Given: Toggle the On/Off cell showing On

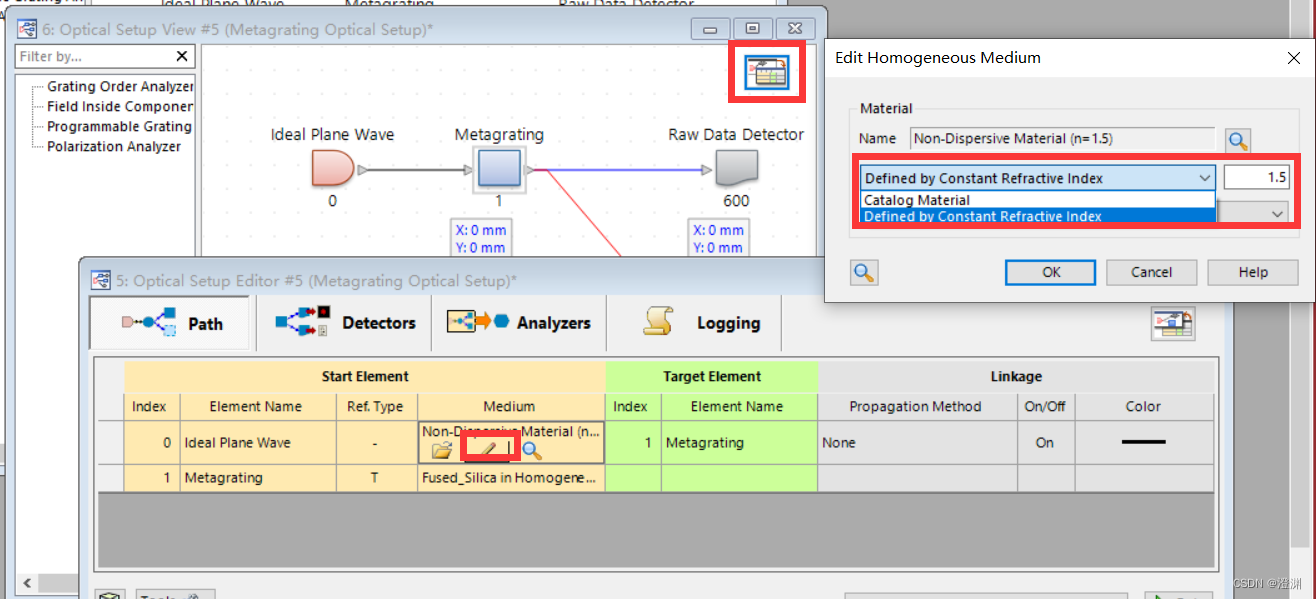Looking at the screenshot, I should point(1044,443).
